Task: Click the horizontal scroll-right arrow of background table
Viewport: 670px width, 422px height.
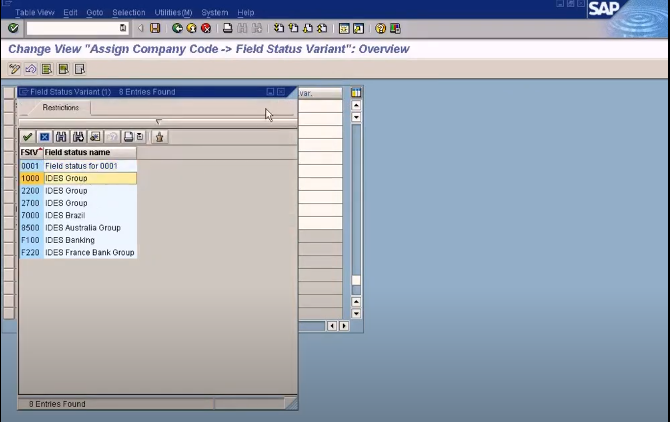Action: coord(344,326)
